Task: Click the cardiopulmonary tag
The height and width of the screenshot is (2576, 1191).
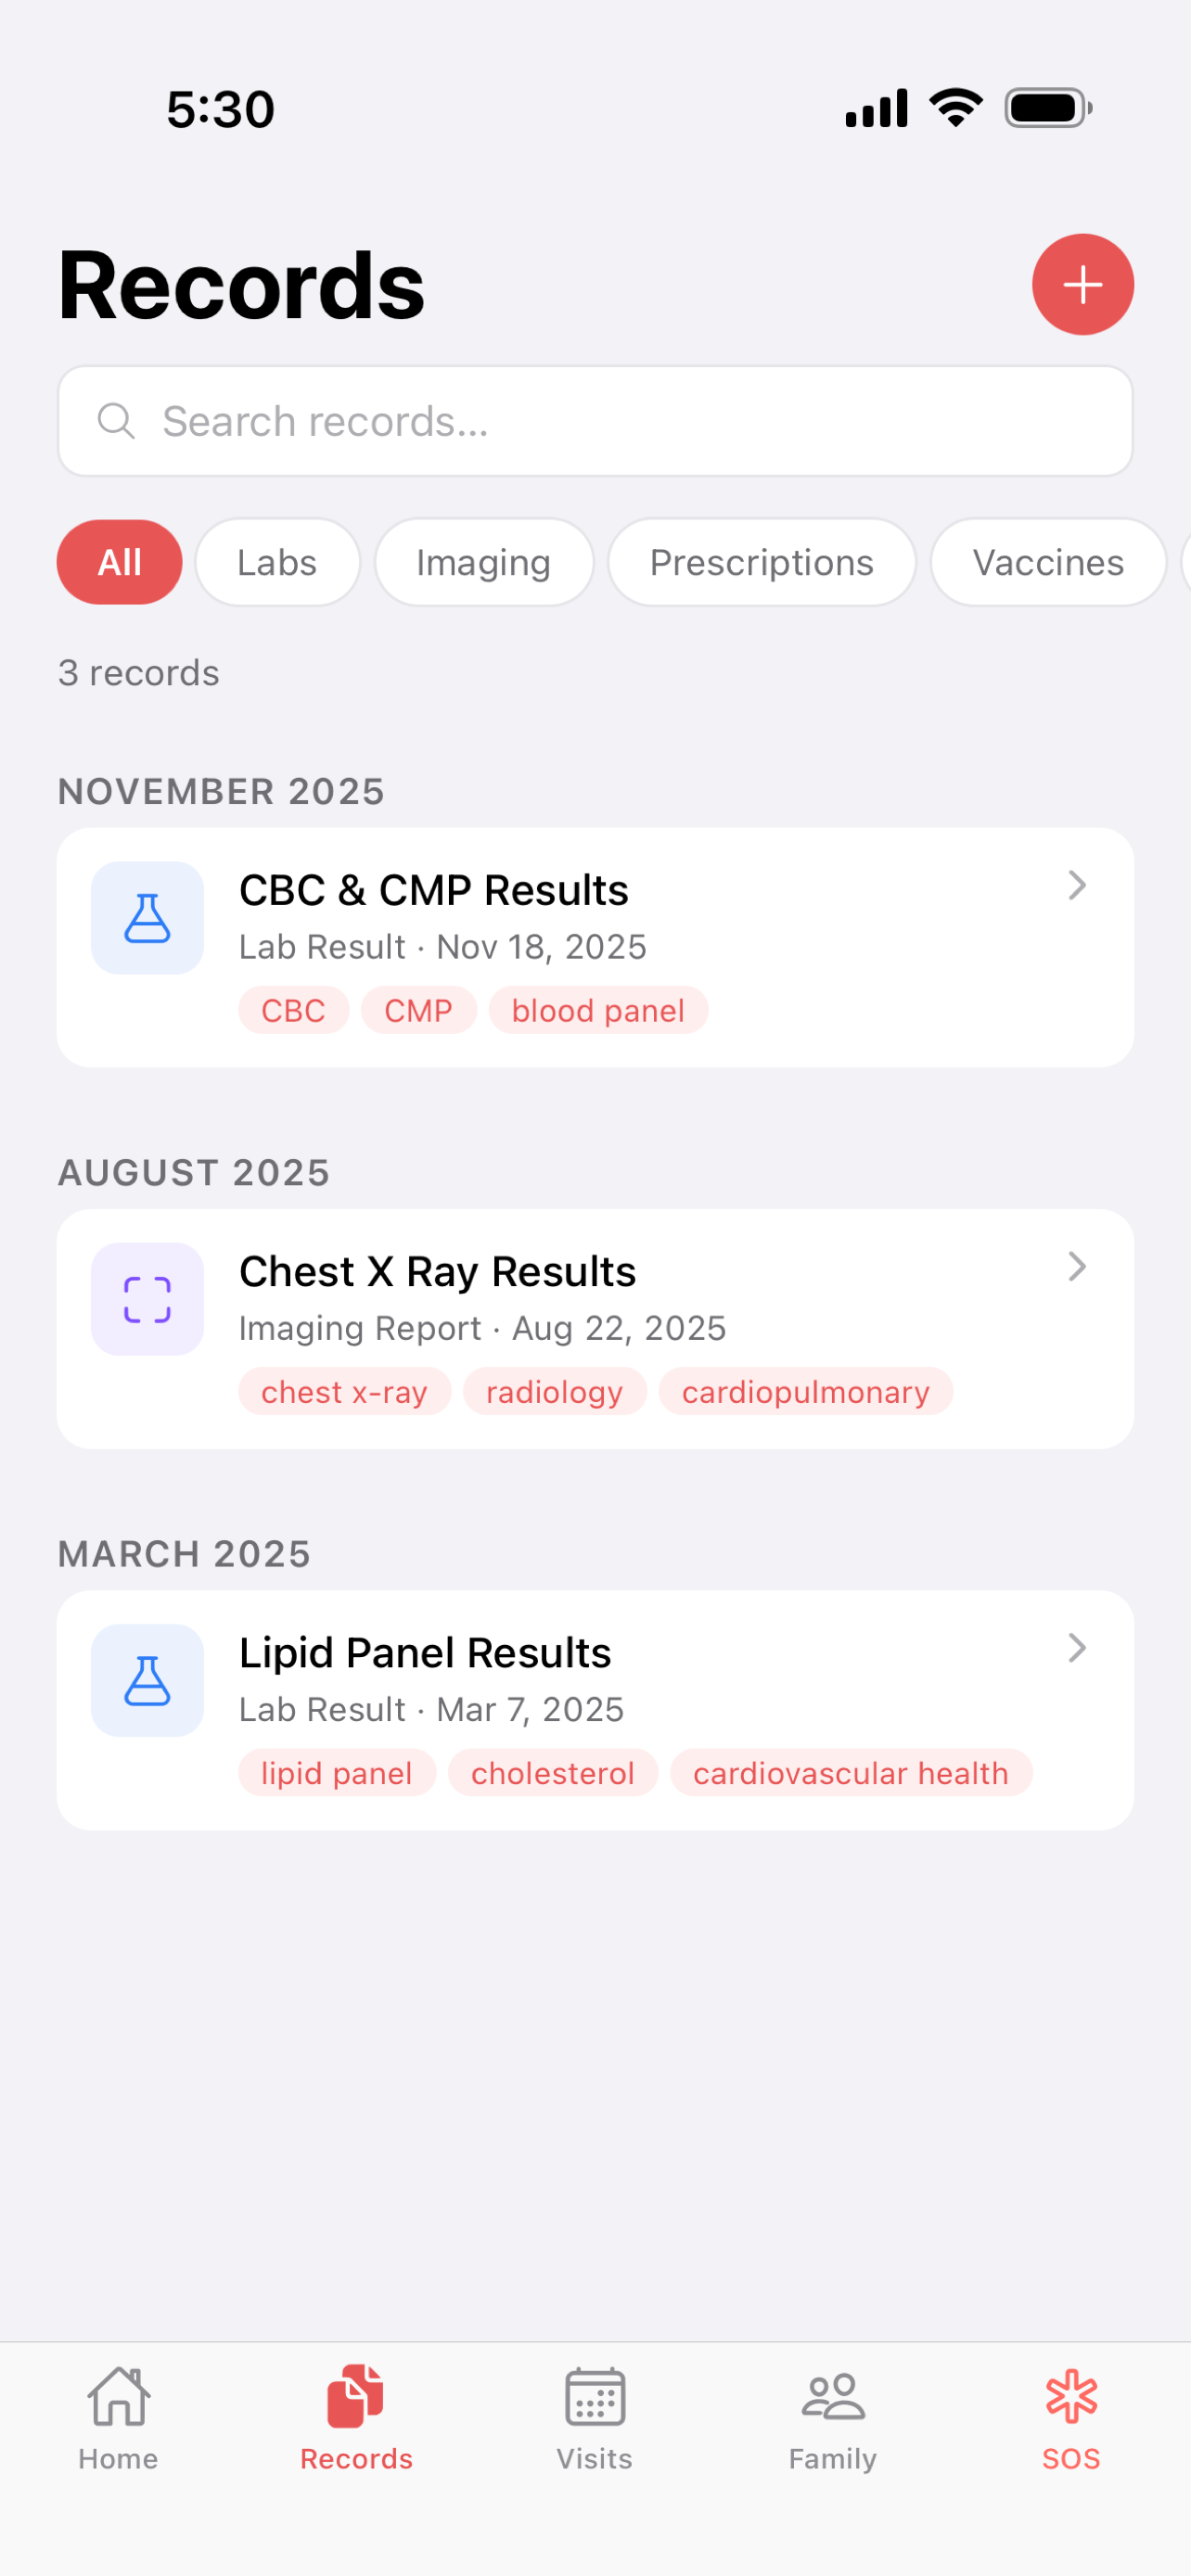Action: 806,1392
